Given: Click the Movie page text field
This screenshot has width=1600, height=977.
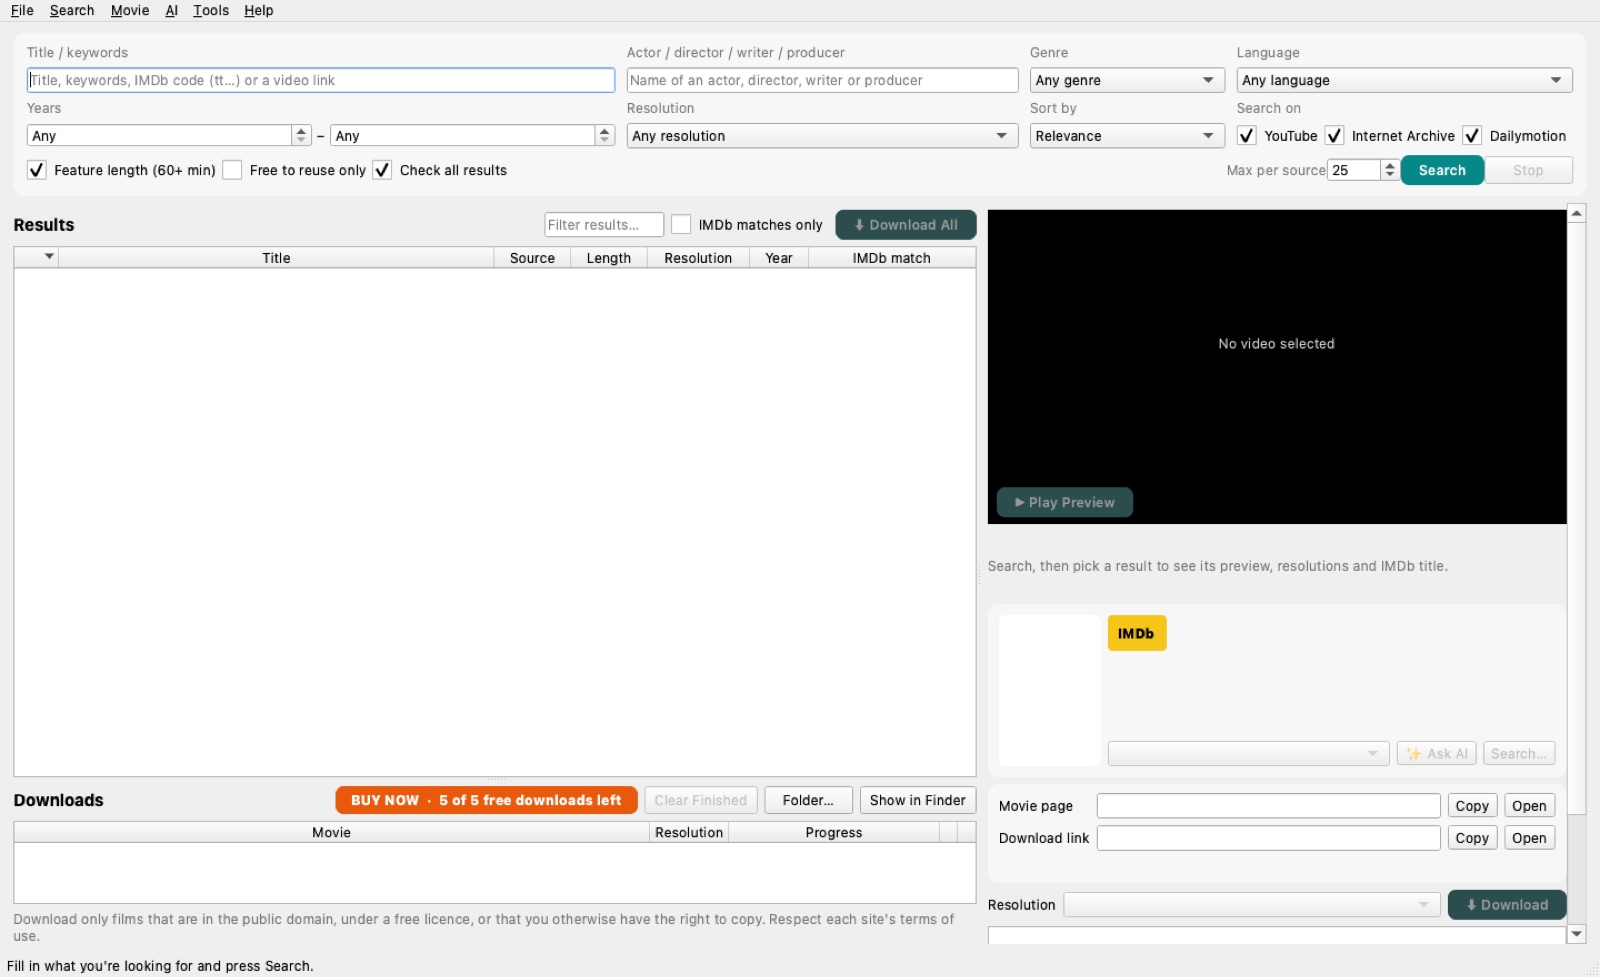Looking at the screenshot, I should 1269,806.
